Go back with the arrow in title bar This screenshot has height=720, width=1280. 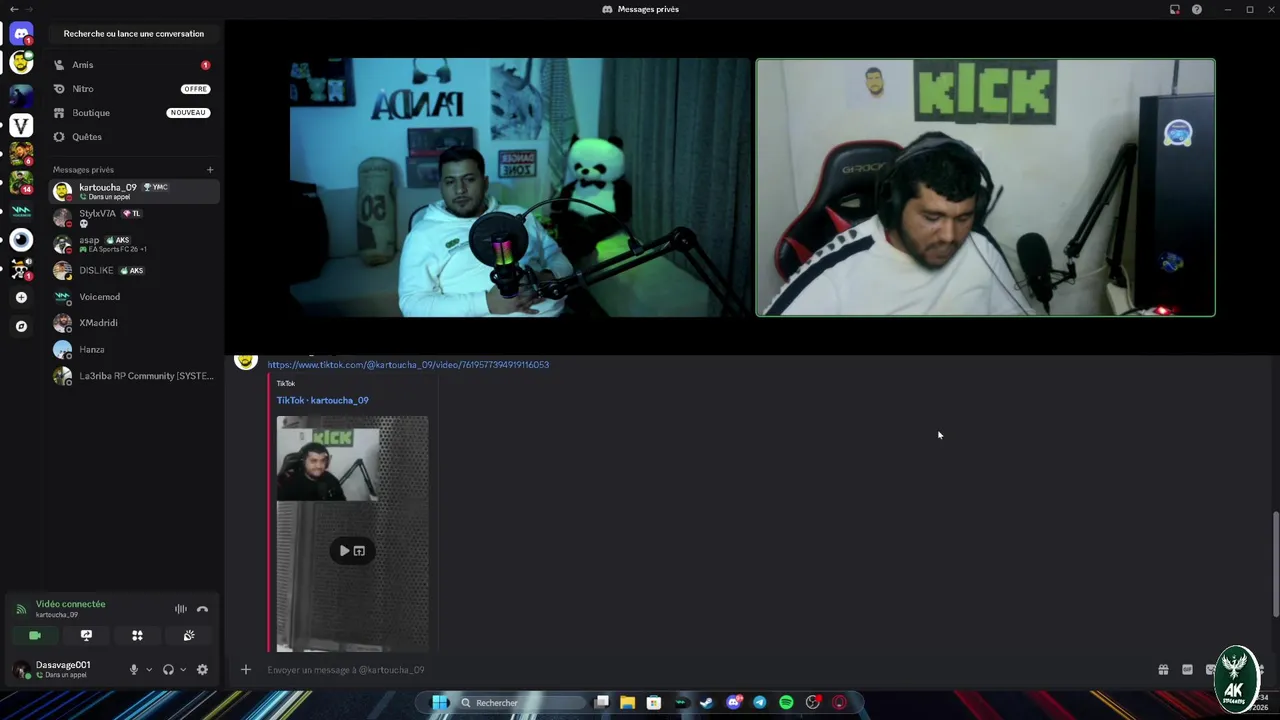coord(13,9)
